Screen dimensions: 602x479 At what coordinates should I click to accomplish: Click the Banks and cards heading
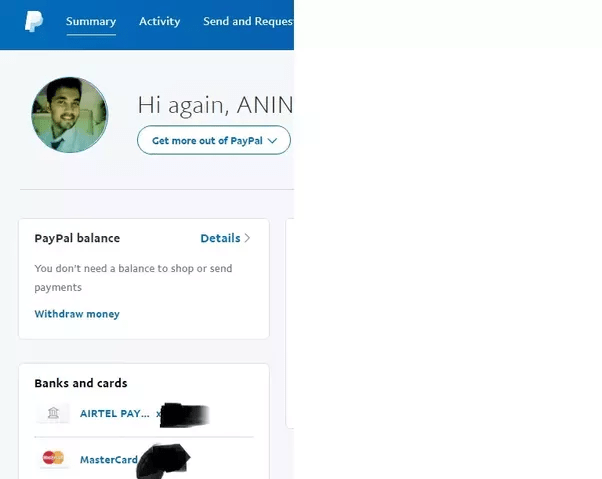[x=81, y=383]
